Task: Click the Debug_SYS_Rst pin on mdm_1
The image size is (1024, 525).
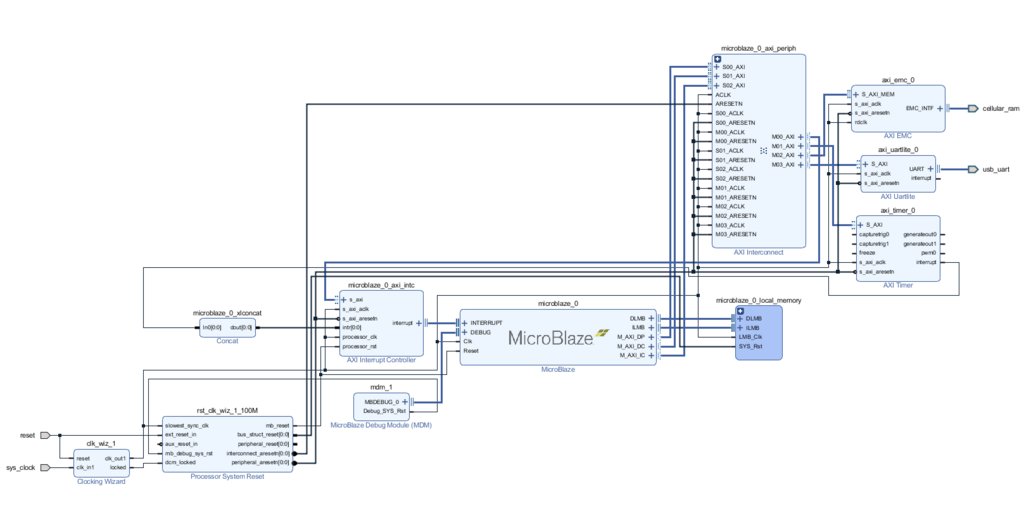Action: [x=385, y=411]
